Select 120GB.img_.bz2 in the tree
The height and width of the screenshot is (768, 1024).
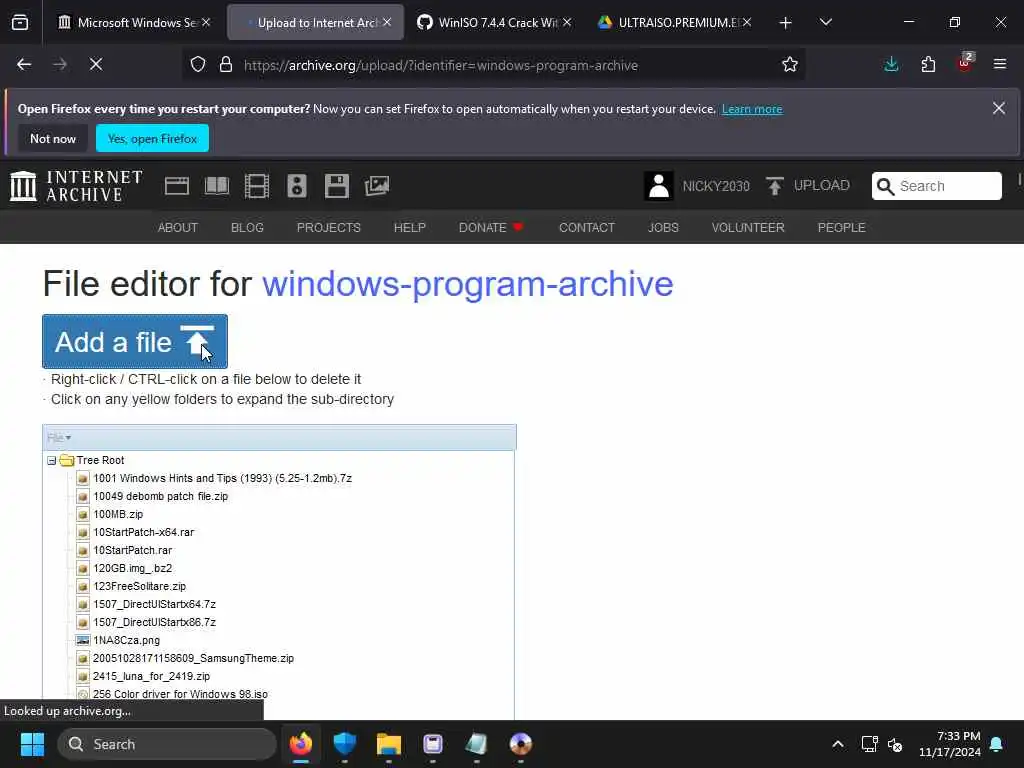[x=132, y=568]
